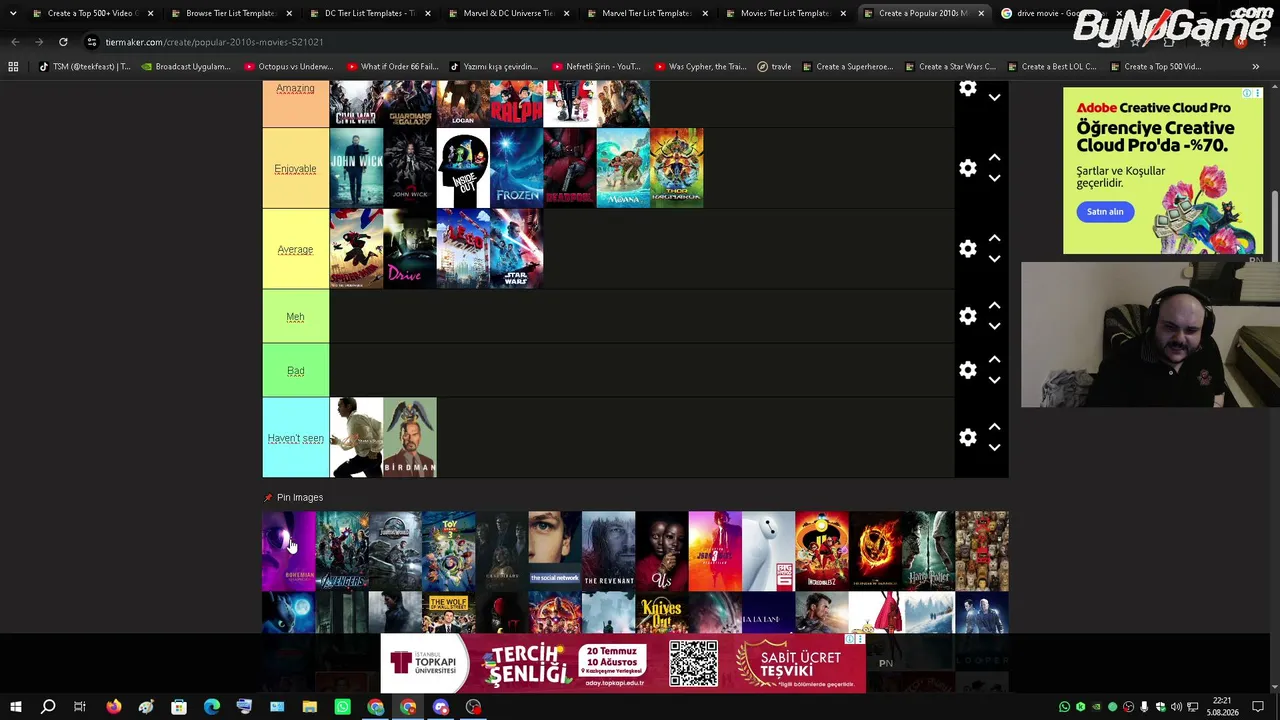Image resolution: width=1280 pixels, height=720 pixels.
Task: Open Firefox from the taskbar
Action: click(113, 707)
